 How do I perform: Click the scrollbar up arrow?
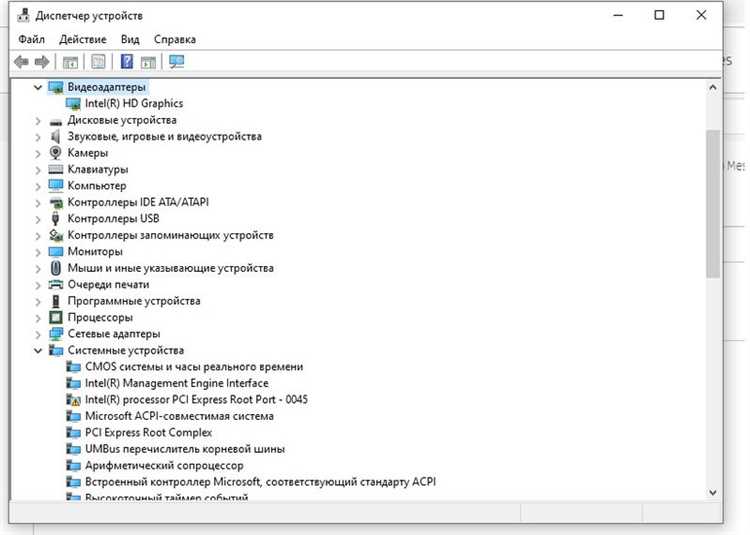[713, 87]
